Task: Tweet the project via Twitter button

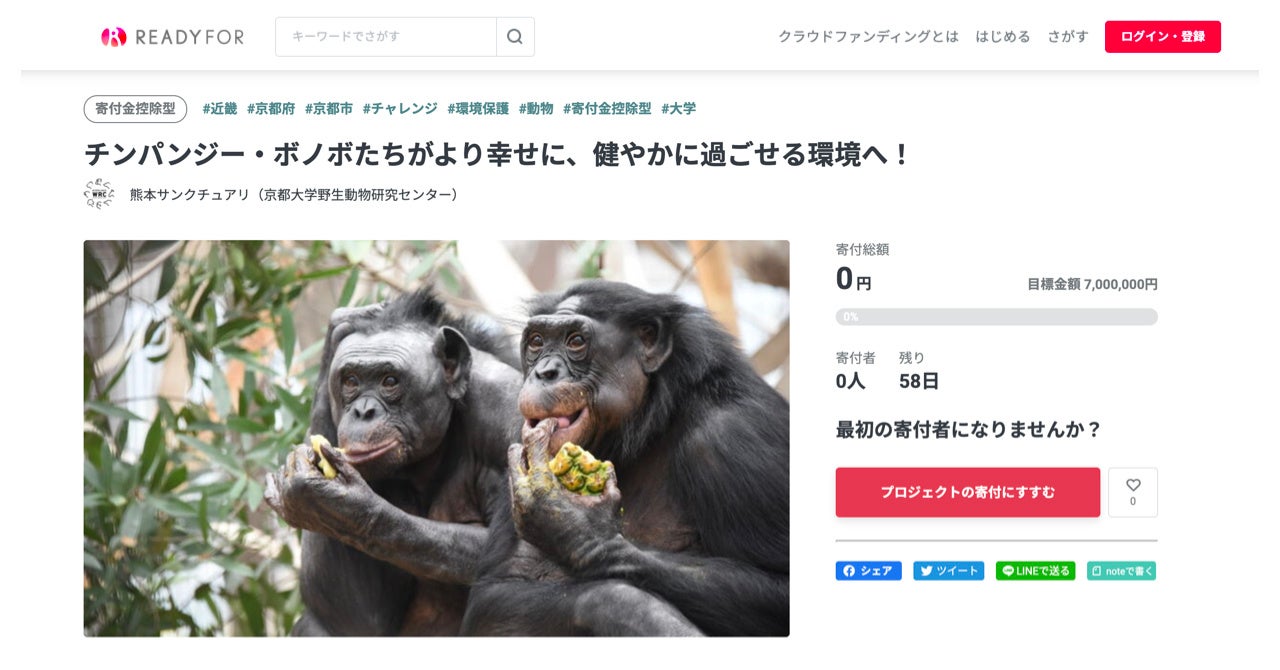Action: pyautogui.click(x=948, y=571)
